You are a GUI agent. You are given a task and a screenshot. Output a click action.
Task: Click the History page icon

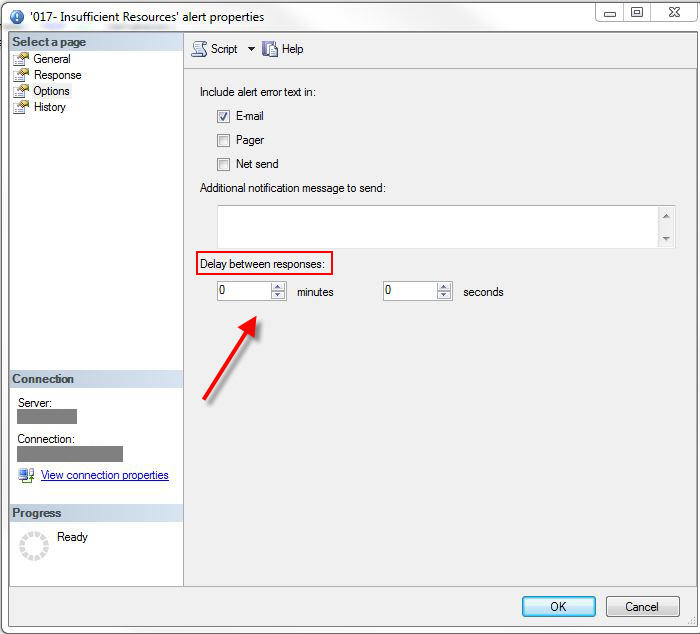pos(21,107)
